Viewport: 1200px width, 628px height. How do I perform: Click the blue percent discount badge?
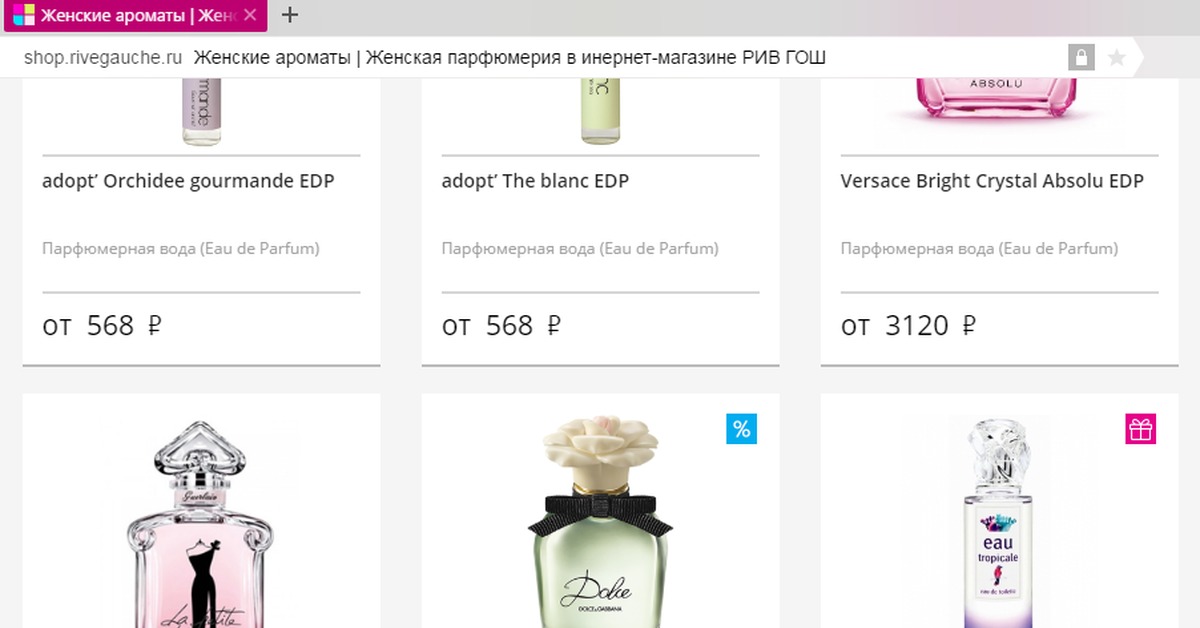tap(741, 429)
